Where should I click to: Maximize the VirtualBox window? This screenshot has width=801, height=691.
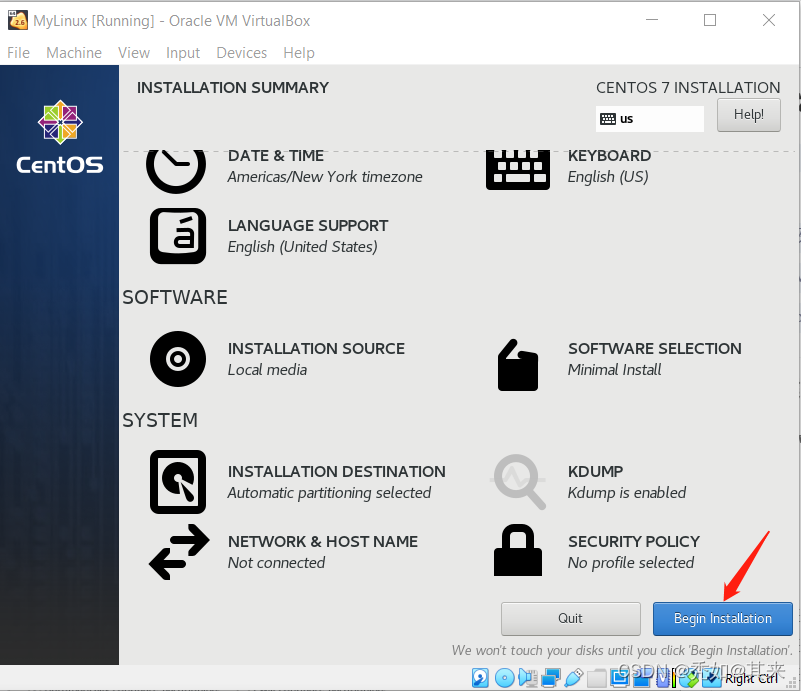click(x=710, y=20)
